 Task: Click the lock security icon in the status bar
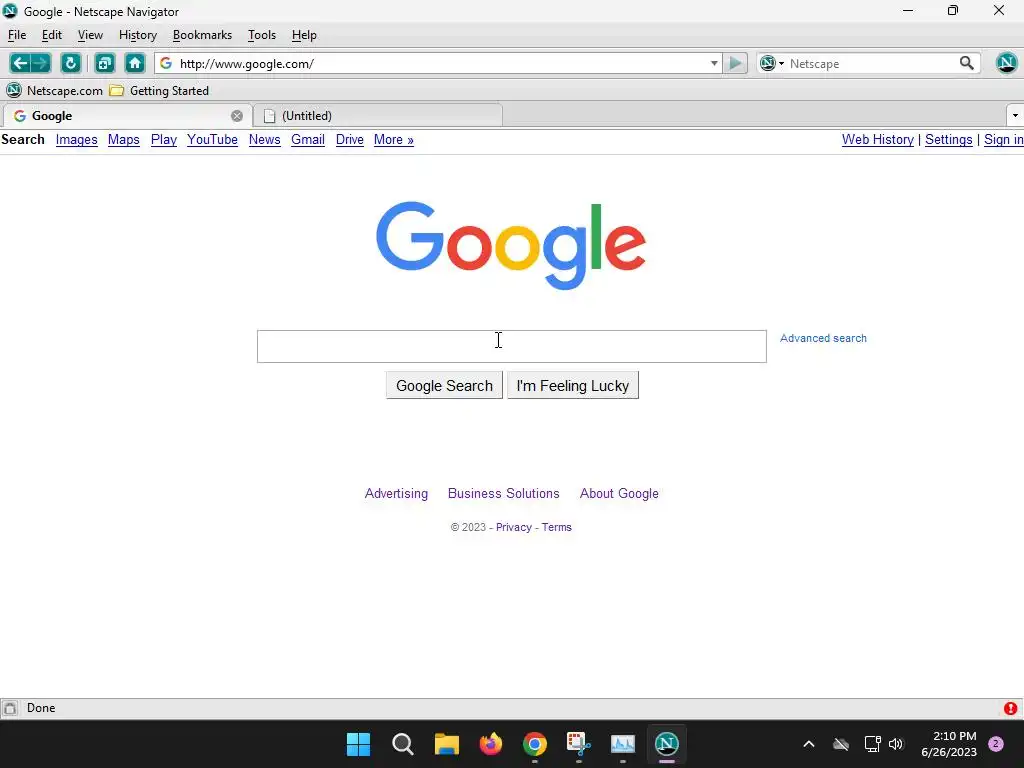click(10, 708)
